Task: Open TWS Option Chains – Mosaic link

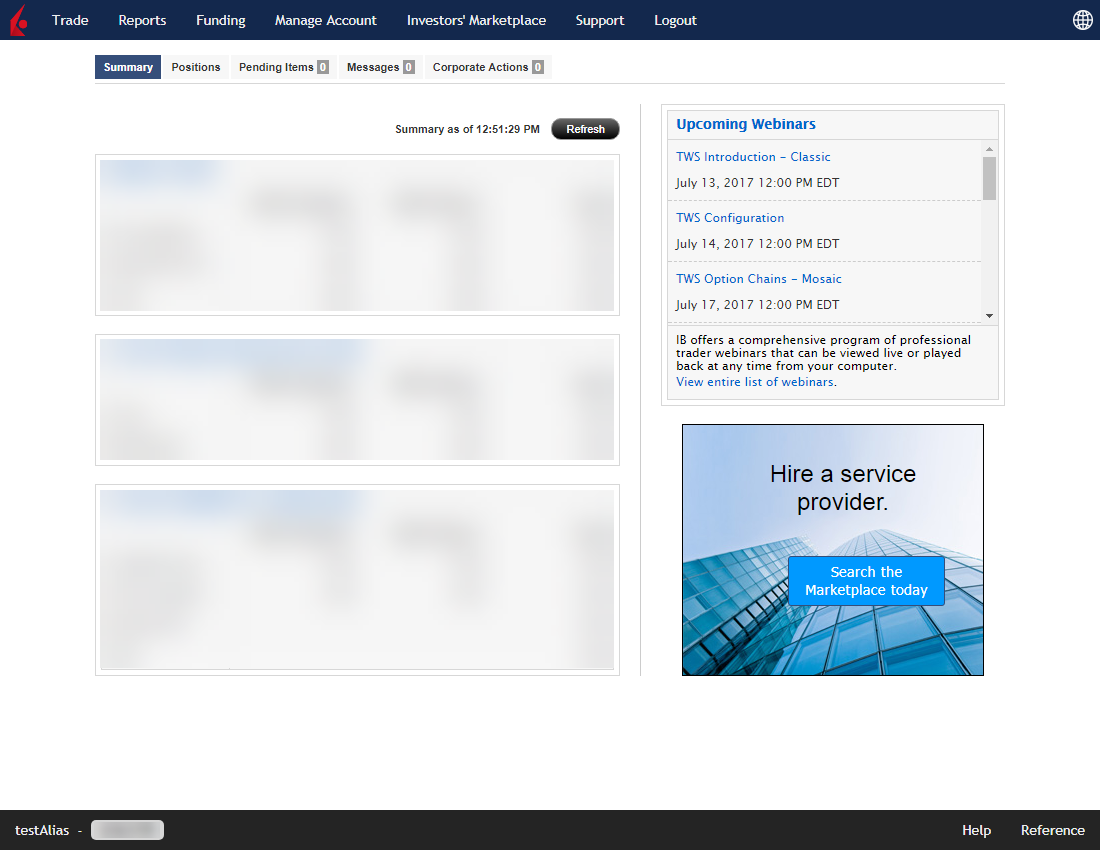Action: 758,279
